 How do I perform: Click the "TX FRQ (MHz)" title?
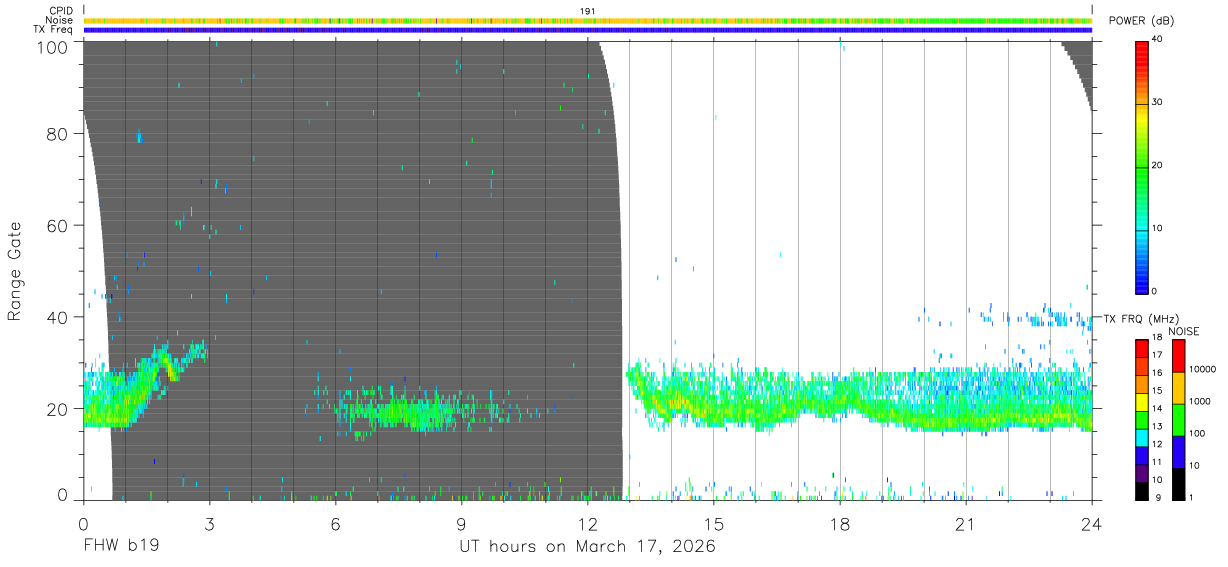pos(1141,319)
